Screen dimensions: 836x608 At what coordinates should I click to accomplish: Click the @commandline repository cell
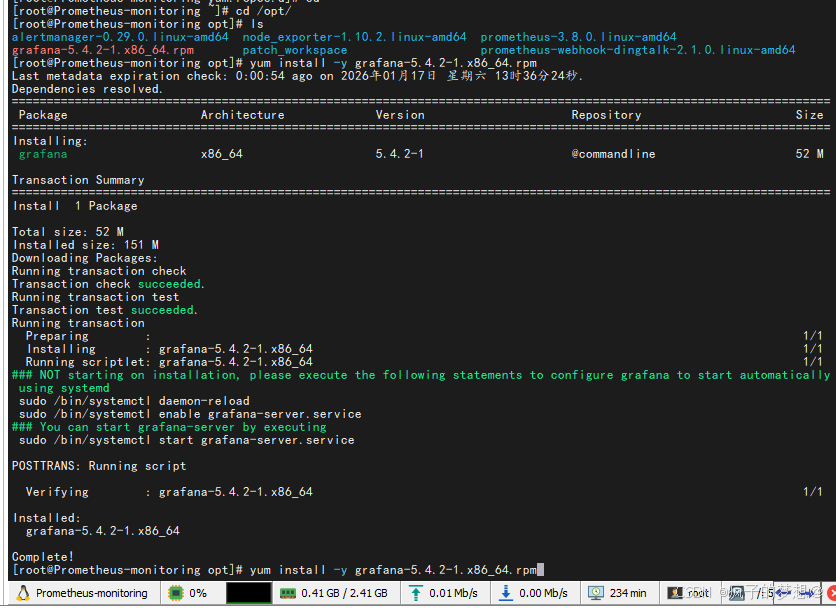[x=613, y=154]
